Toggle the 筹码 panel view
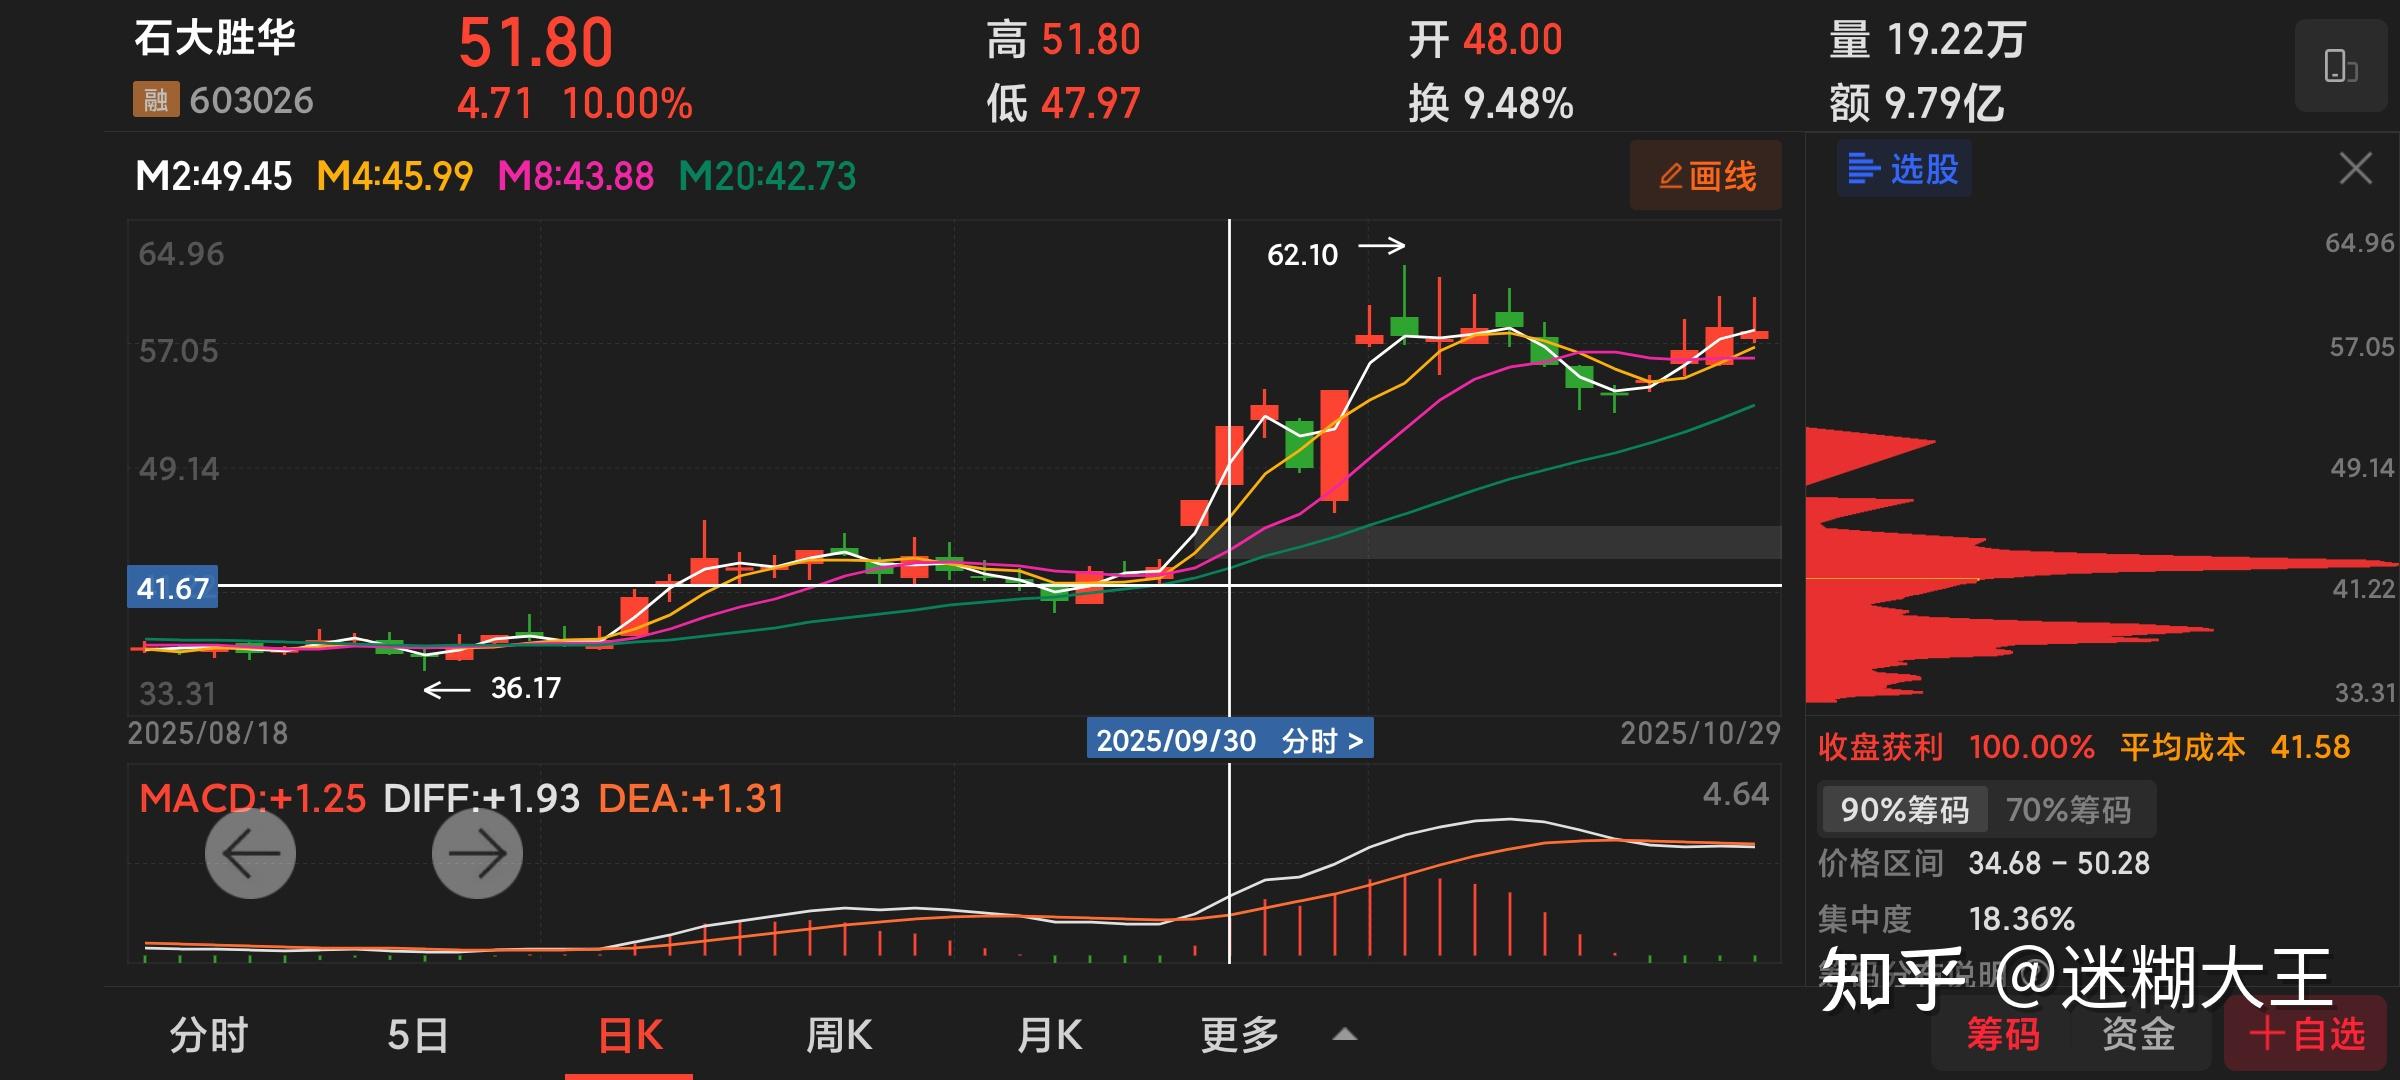2400x1080 pixels. click(x=2002, y=1034)
